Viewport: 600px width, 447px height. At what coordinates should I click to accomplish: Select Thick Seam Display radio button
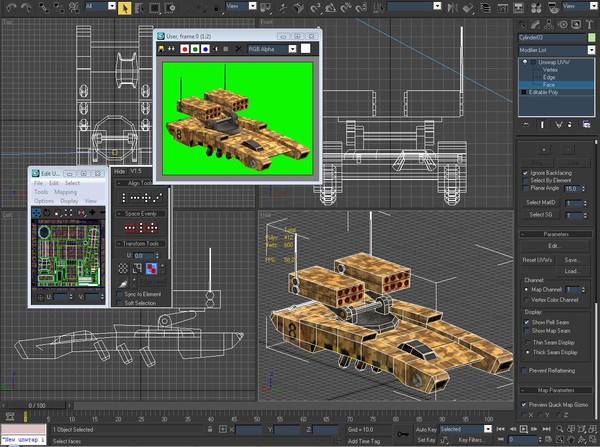[528, 352]
